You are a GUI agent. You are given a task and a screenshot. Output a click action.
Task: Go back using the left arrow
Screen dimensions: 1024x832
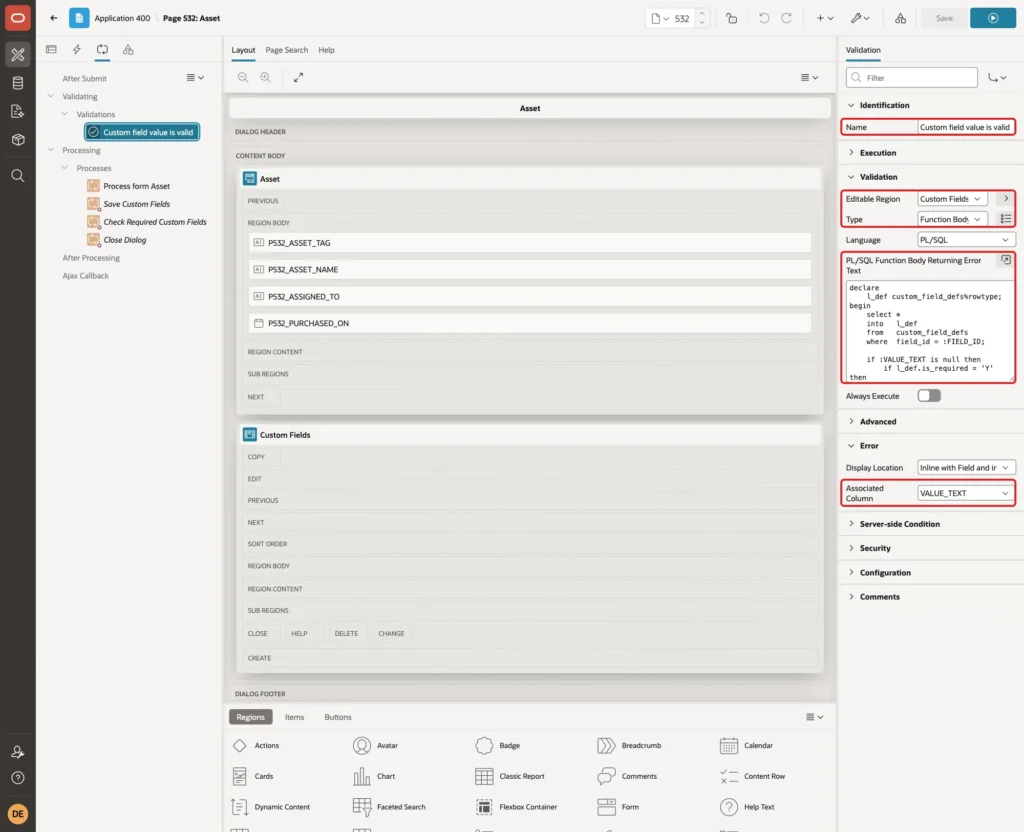tap(54, 18)
